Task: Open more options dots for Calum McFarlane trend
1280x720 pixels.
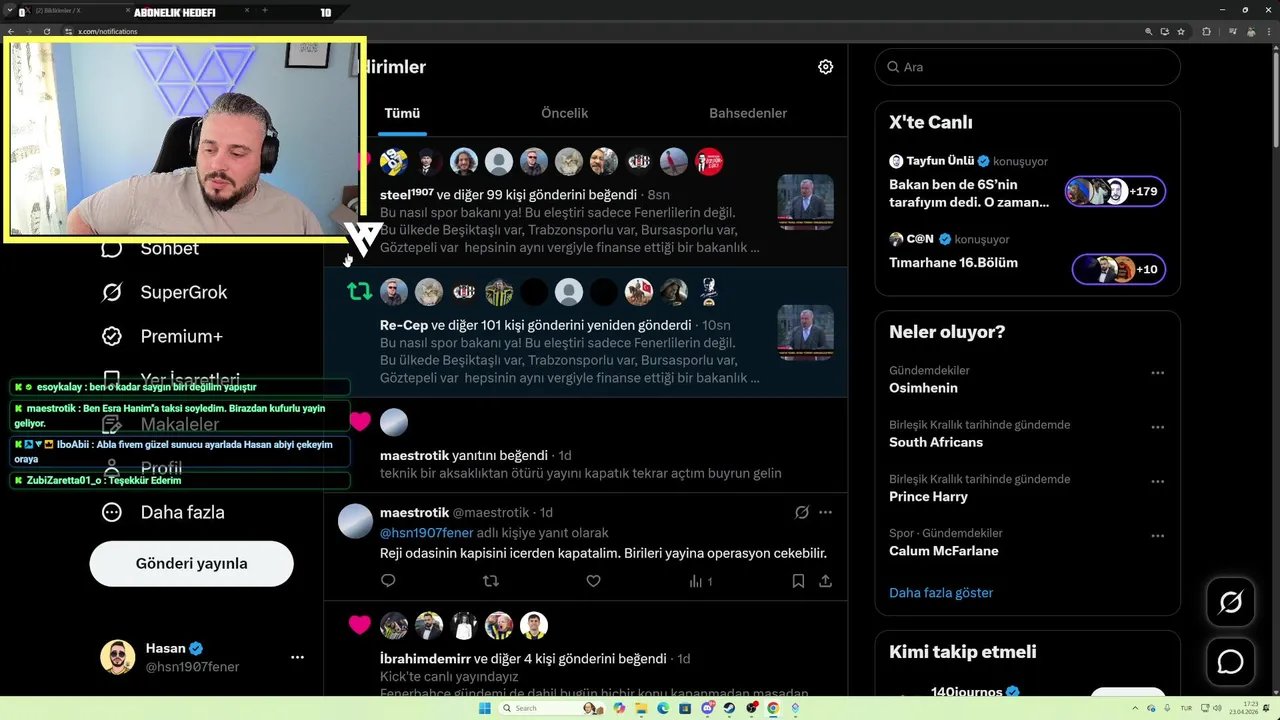Action: tap(1157, 536)
